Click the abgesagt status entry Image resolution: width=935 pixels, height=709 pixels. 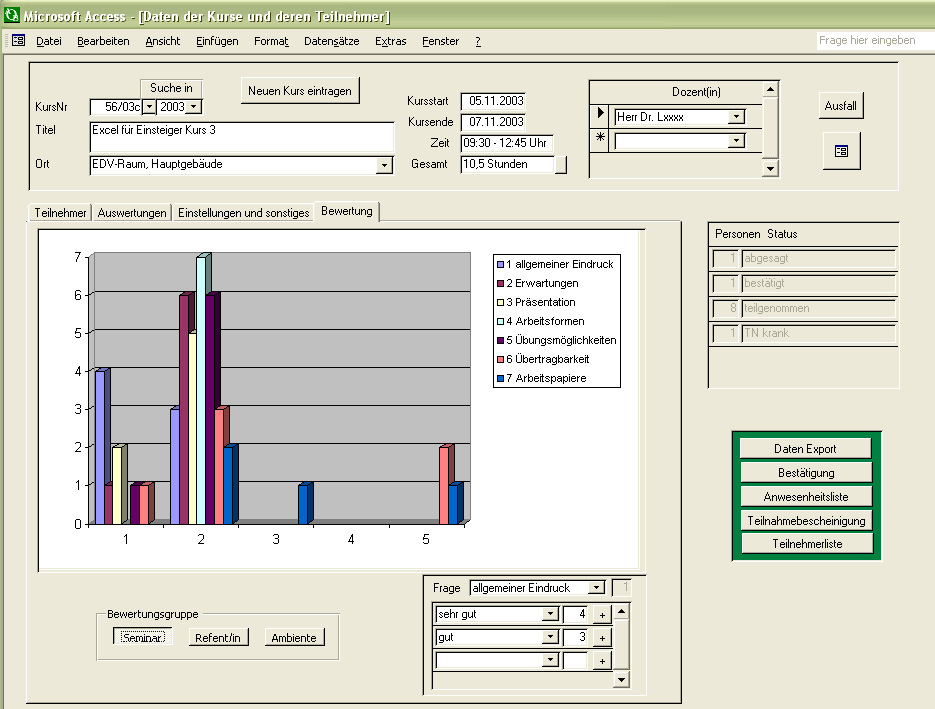click(x=818, y=258)
